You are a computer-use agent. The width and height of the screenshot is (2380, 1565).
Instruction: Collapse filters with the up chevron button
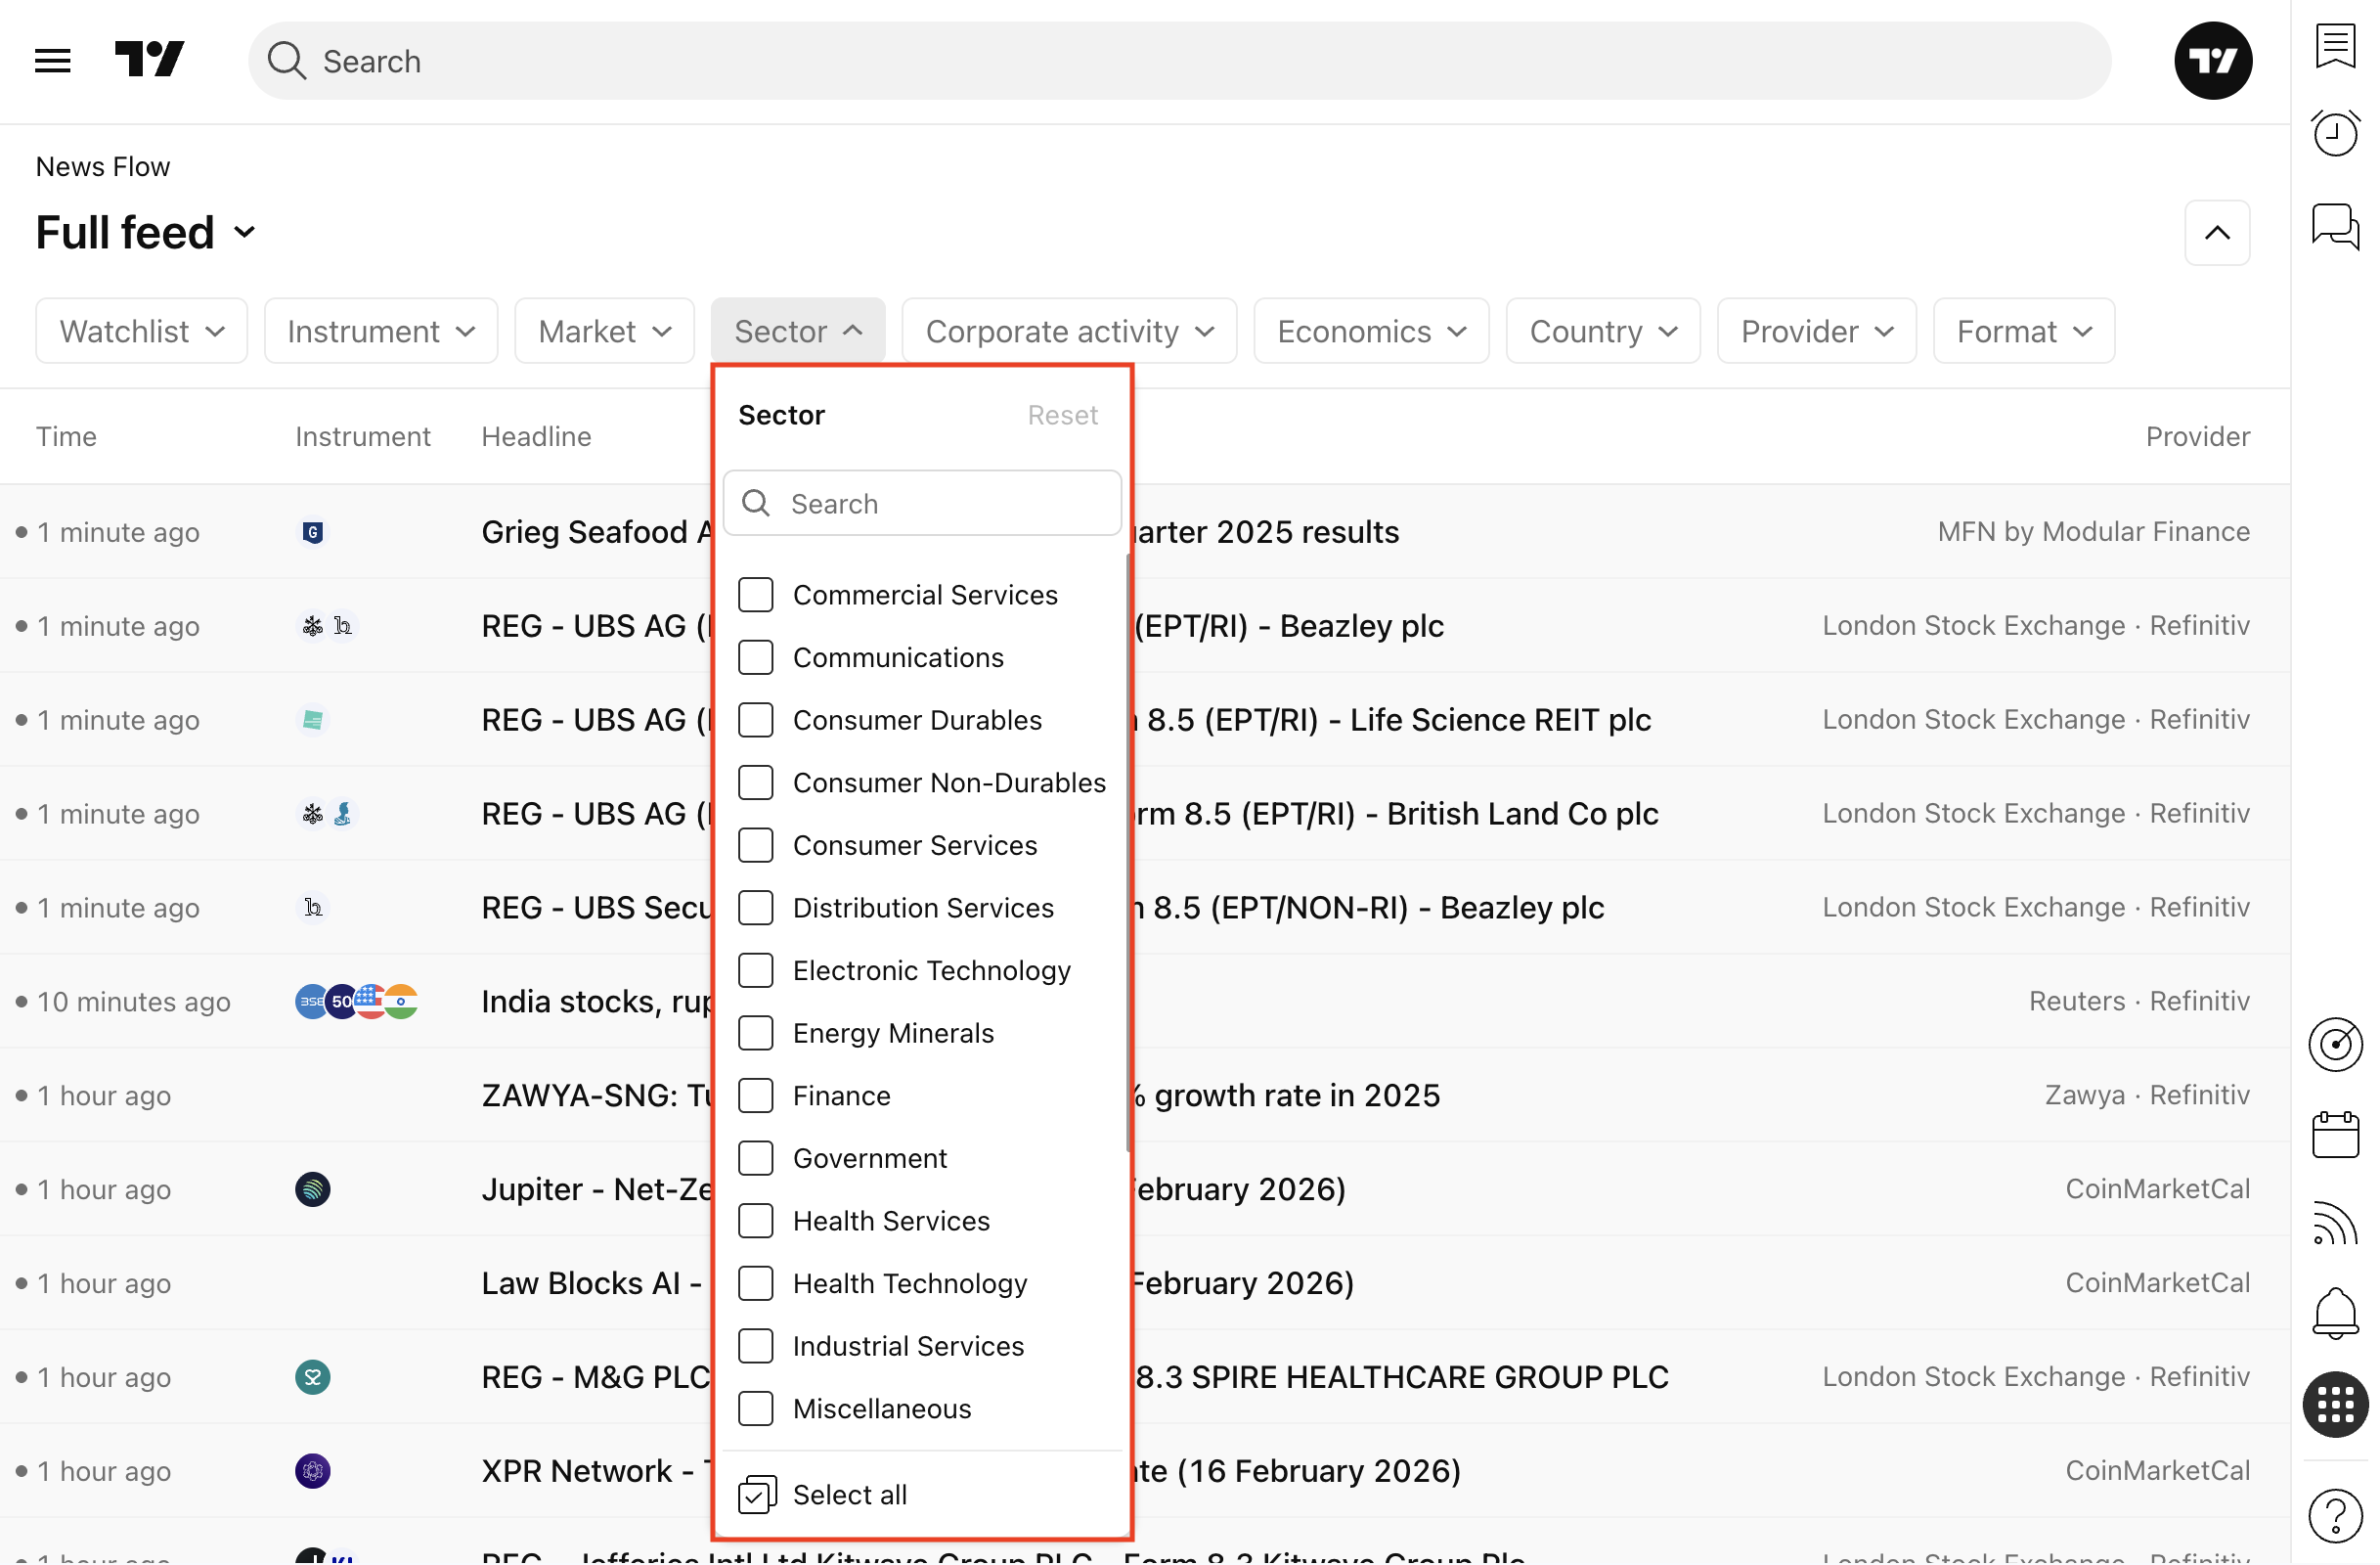[x=2217, y=233]
